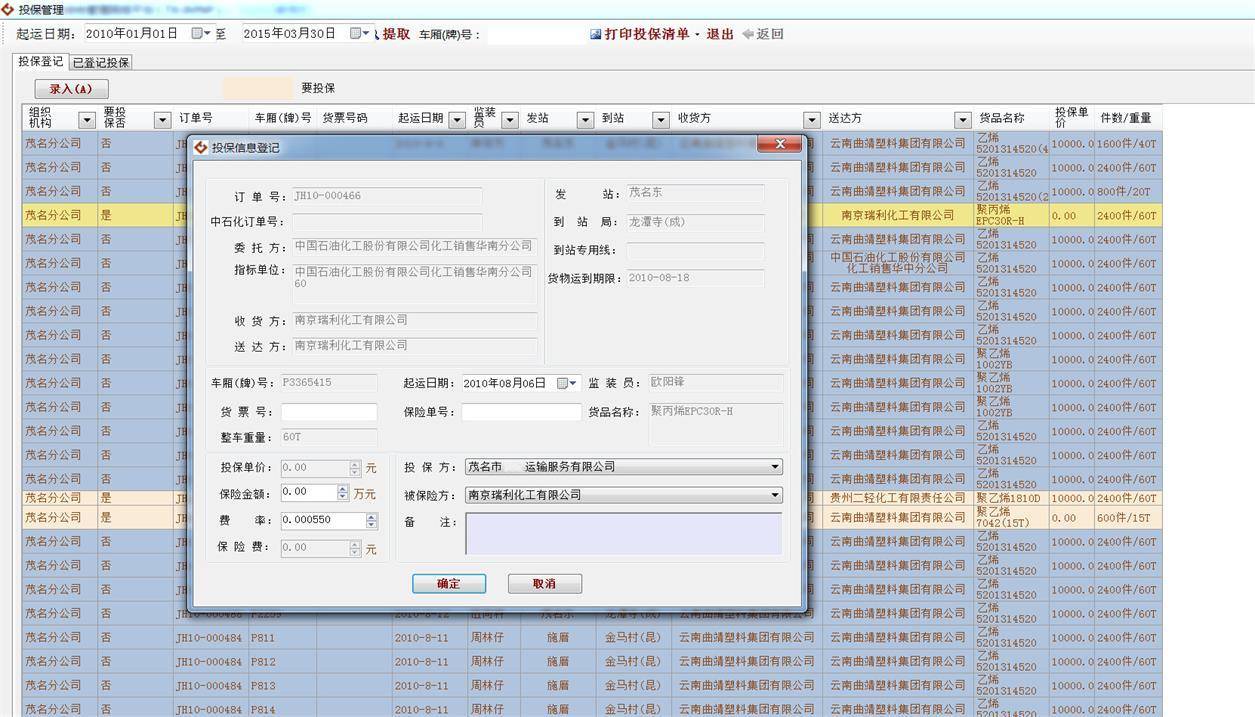Viewport: 1255px width, 717px height.
Task: Click the 返回 back arrow icon
Action: pyautogui.click(x=747, y=34)
